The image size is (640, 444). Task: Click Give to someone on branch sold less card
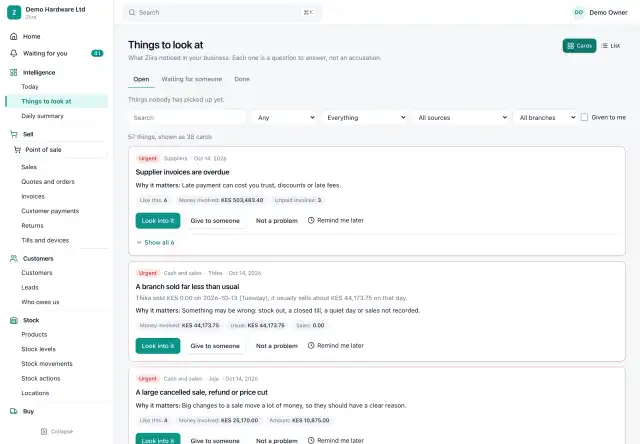click(x=215, y=346)
